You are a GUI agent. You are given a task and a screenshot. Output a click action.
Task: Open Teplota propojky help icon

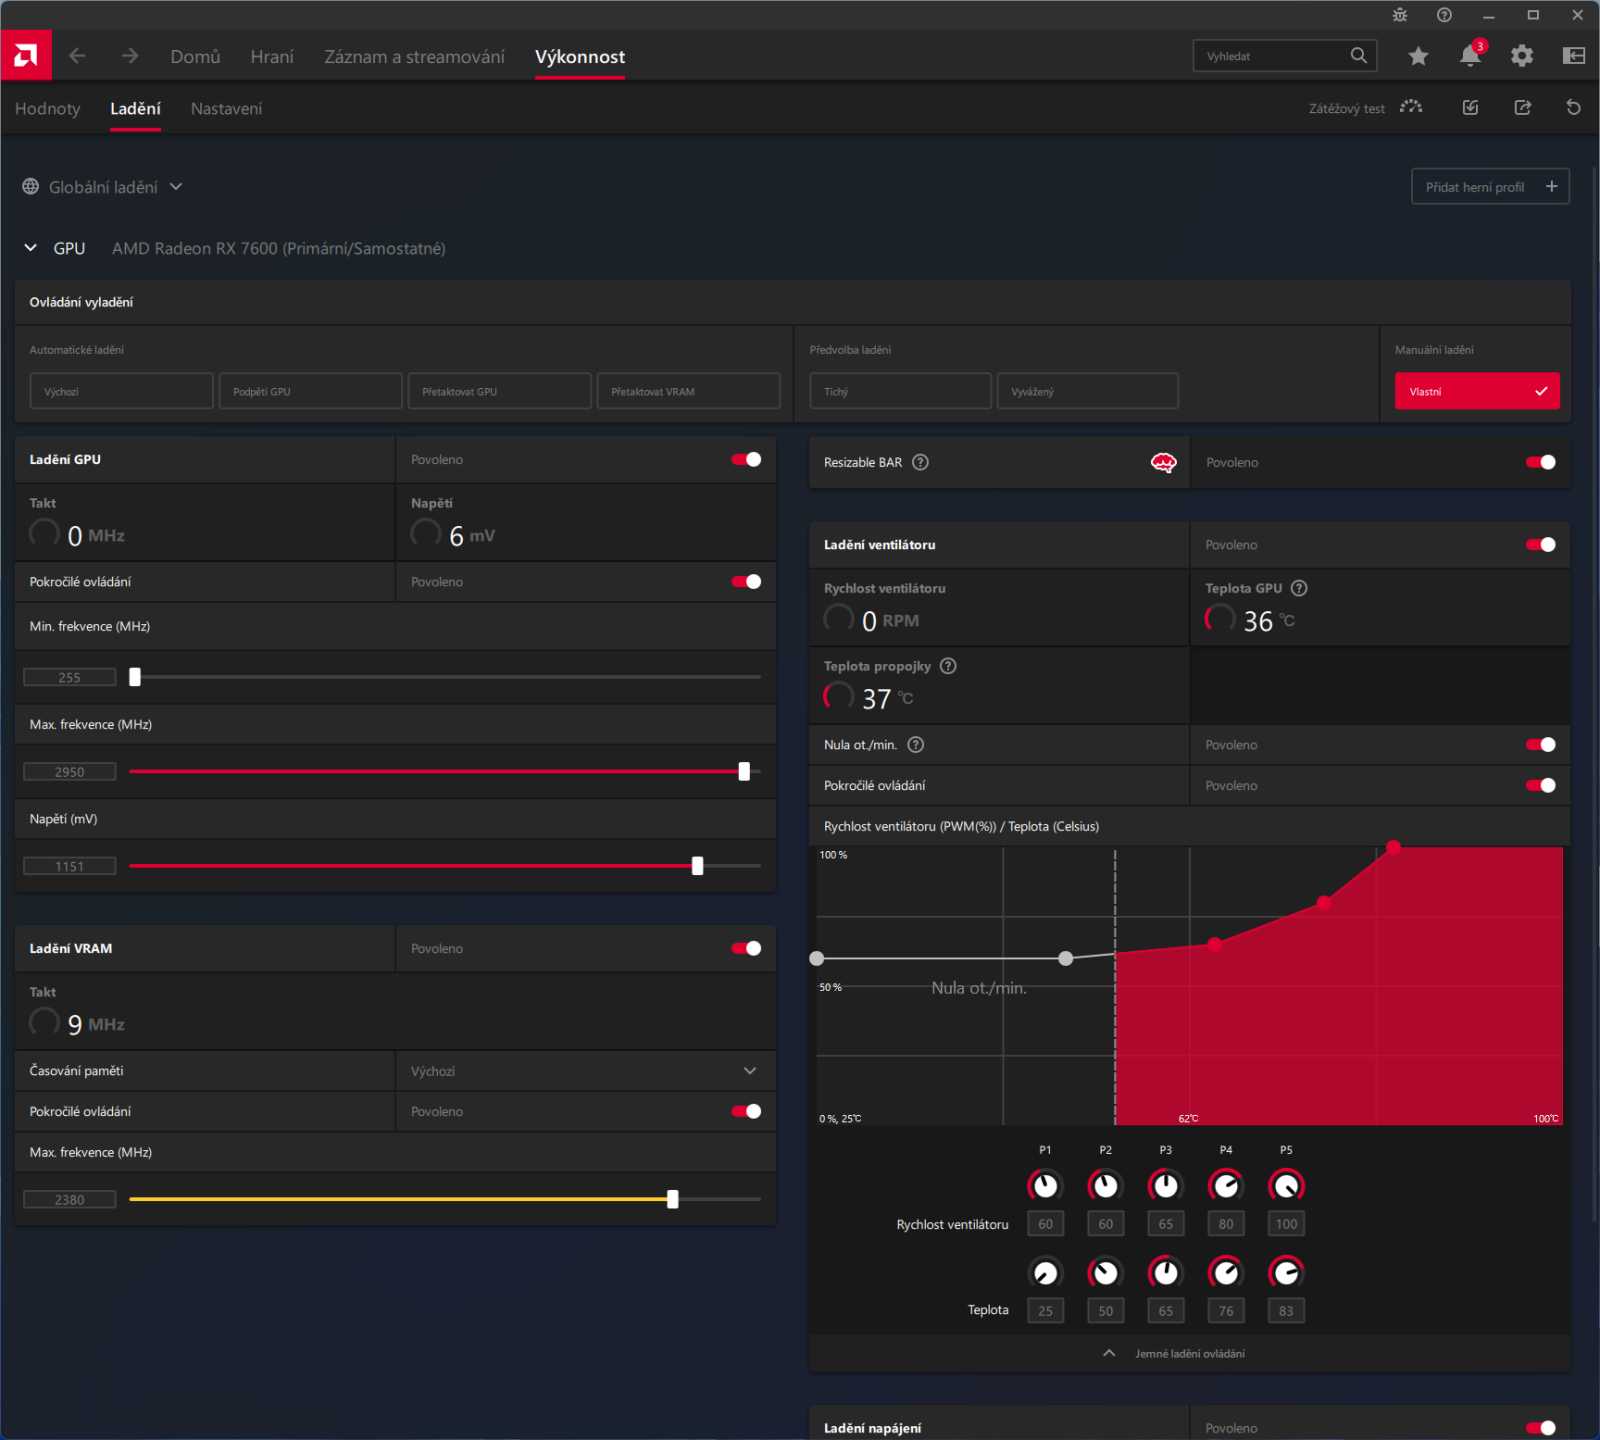click(948, 666)
